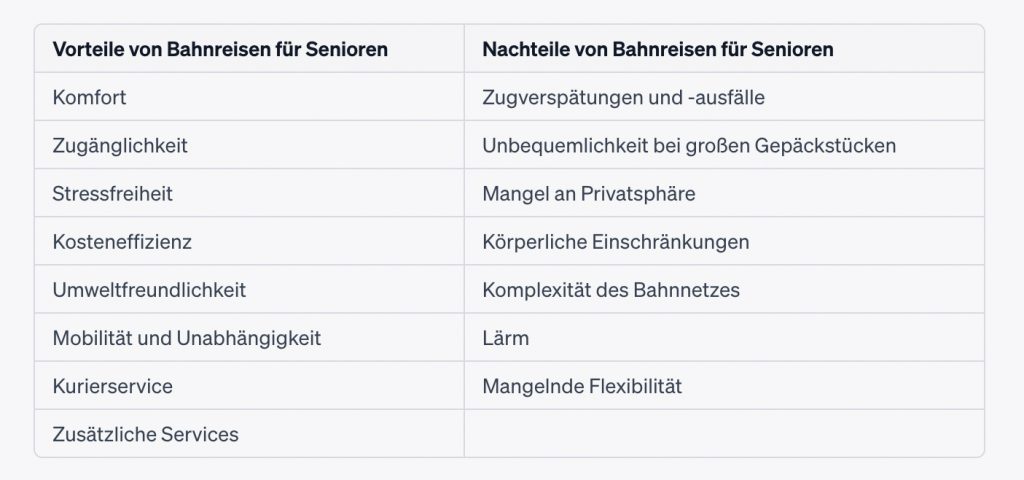Image resolution: width=1024 pixels, height=480 pixels.
Task: Select the 'Kurierservice' entry
Action: pyautogui.click(x=112, y=386)
